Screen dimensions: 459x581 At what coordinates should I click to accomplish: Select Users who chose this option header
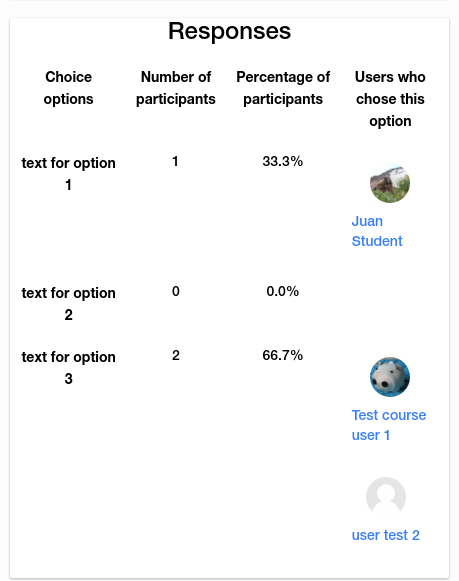390,99
